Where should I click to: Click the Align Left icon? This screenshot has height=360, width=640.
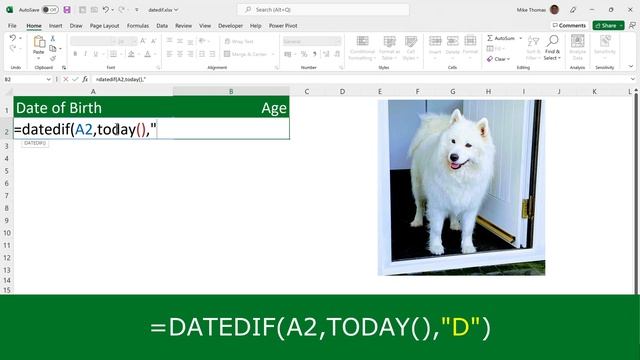pos(169,54)
